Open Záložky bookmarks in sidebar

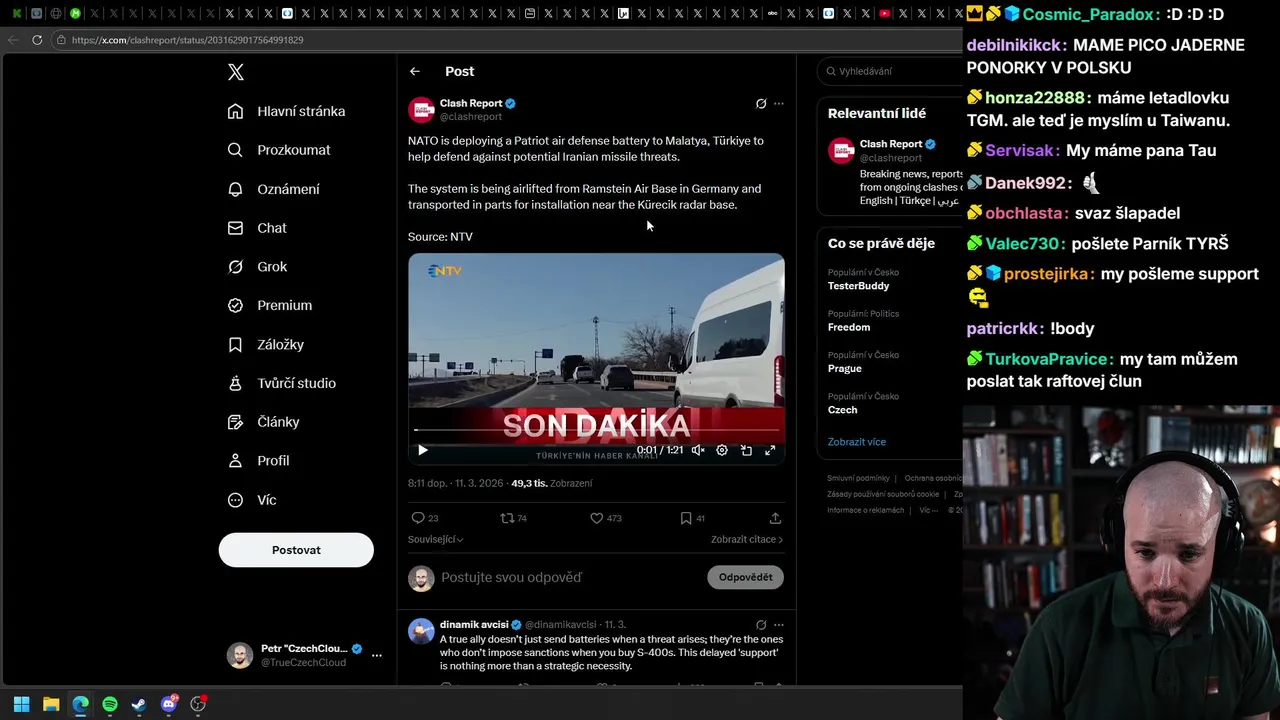coord(266,344)
